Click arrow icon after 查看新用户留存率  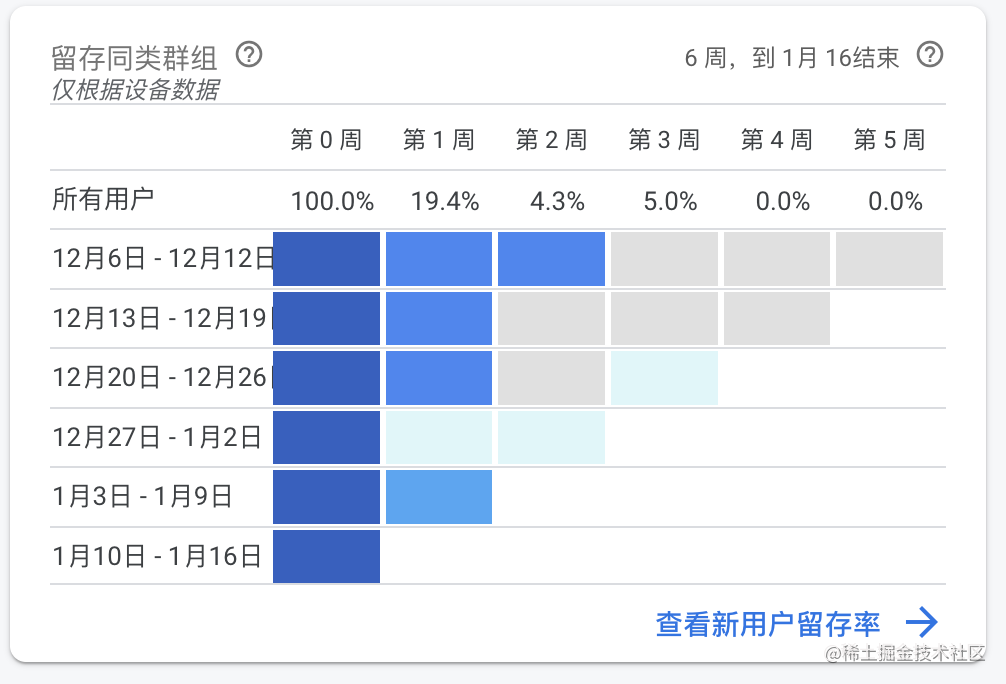[922, 622]
